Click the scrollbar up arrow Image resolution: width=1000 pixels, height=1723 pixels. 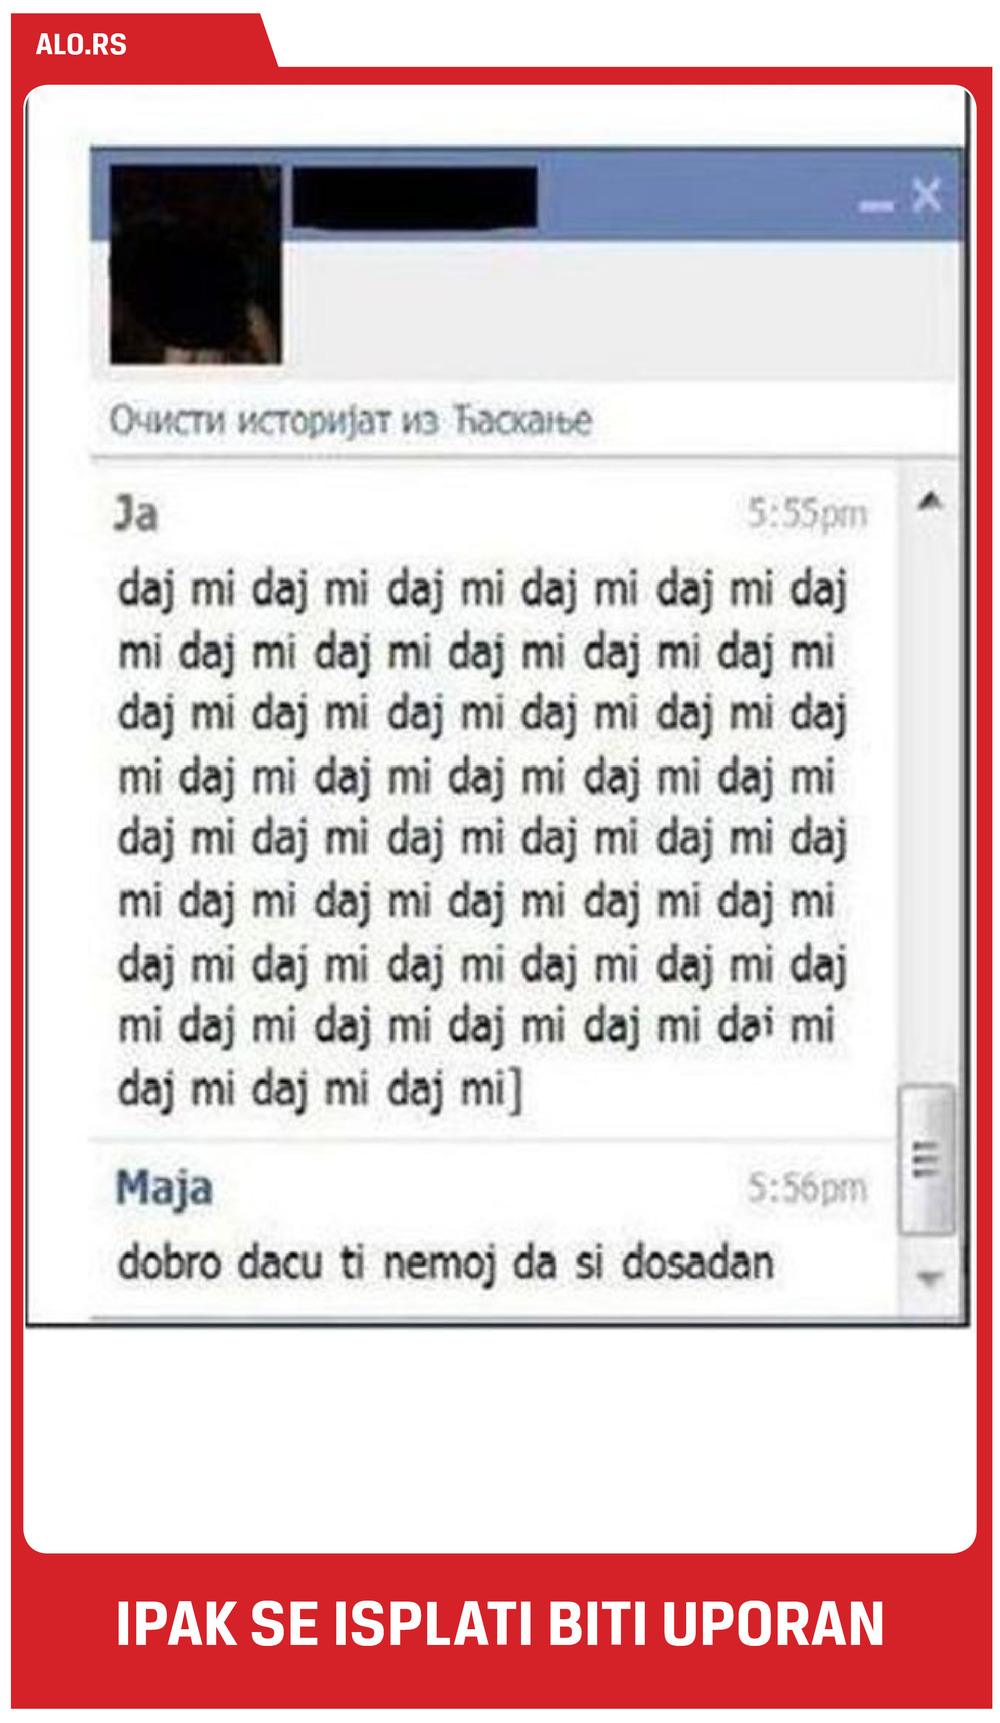point(930,501)
